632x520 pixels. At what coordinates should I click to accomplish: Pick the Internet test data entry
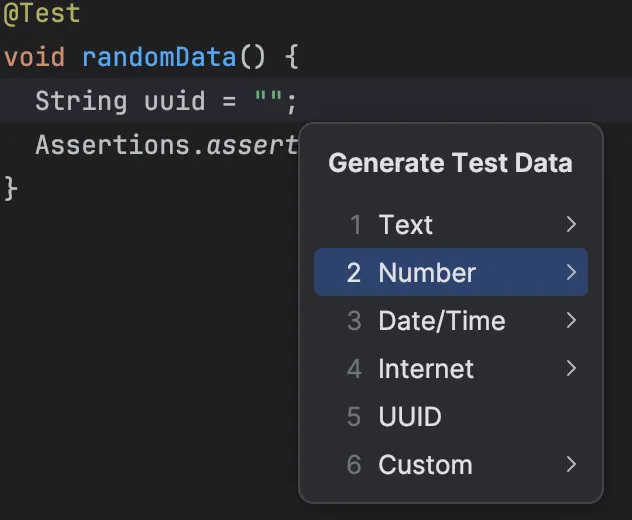click(x=425, y=369)
